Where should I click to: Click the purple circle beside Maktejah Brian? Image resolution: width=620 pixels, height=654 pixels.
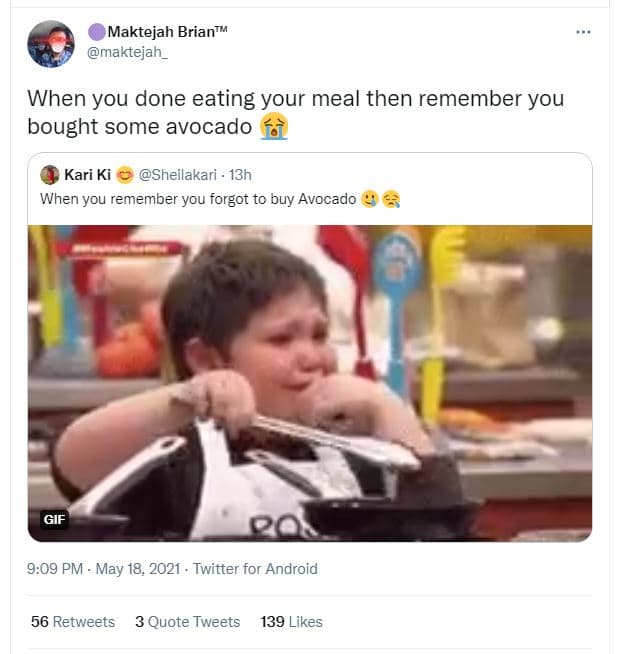click(x=97, y=32)
